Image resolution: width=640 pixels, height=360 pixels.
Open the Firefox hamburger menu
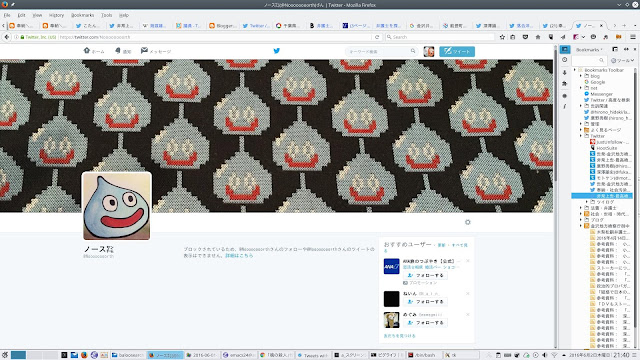(633, 37)
